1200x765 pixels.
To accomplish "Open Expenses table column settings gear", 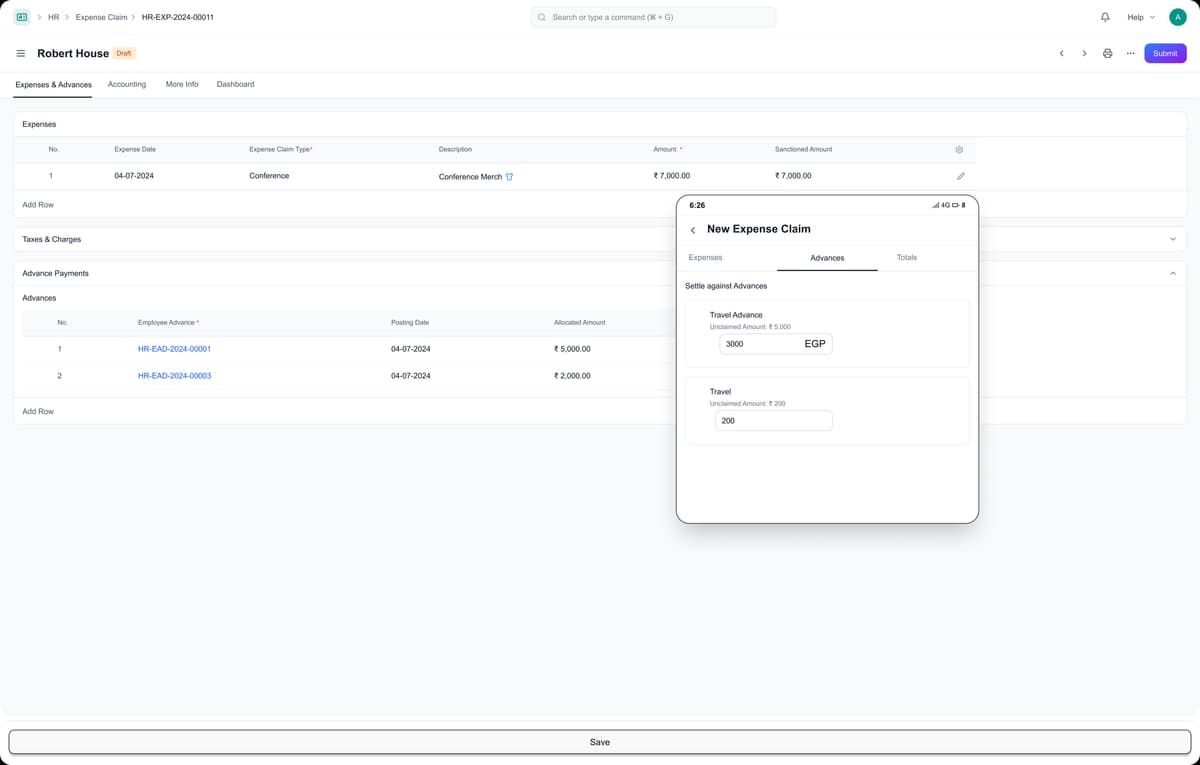I will coord(959,149).
